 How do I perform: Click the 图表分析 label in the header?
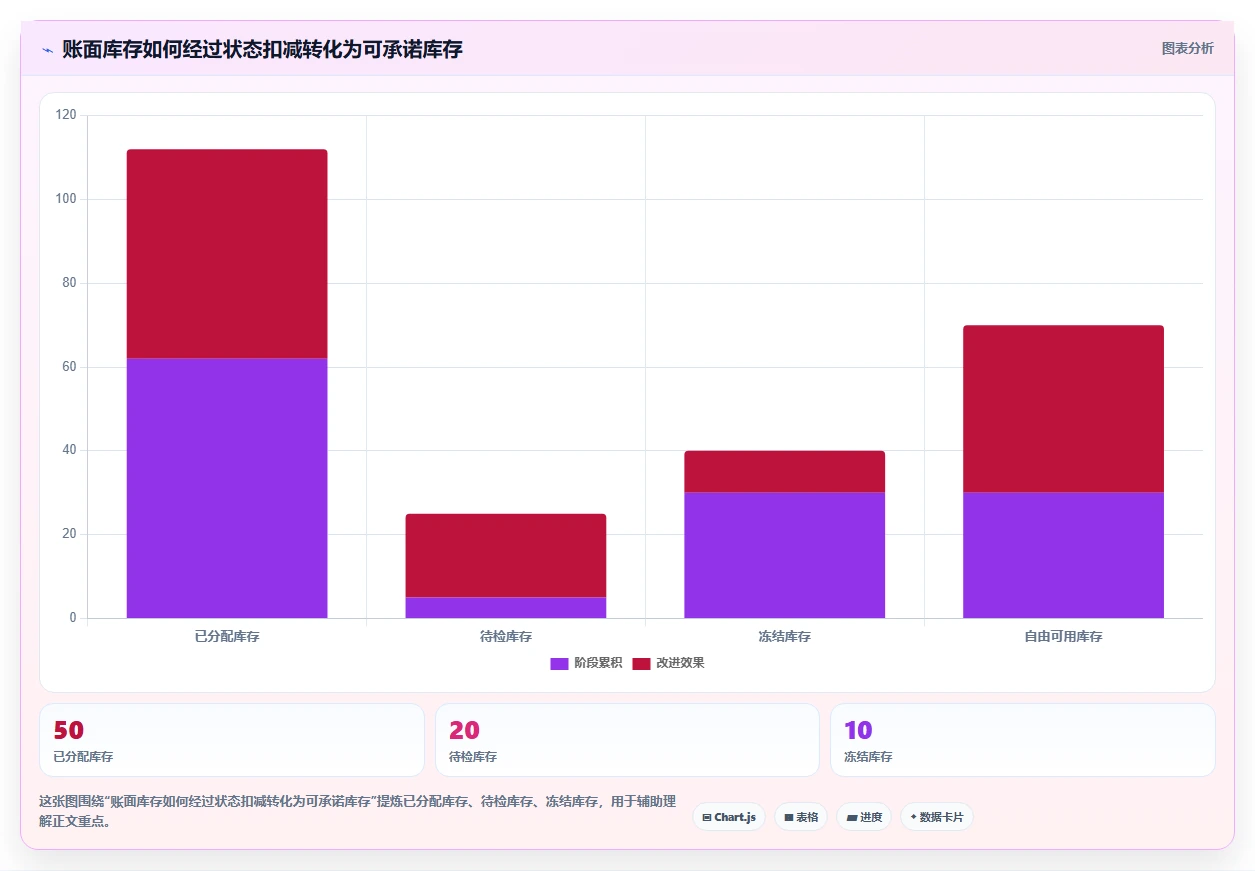pos(1187,48)
